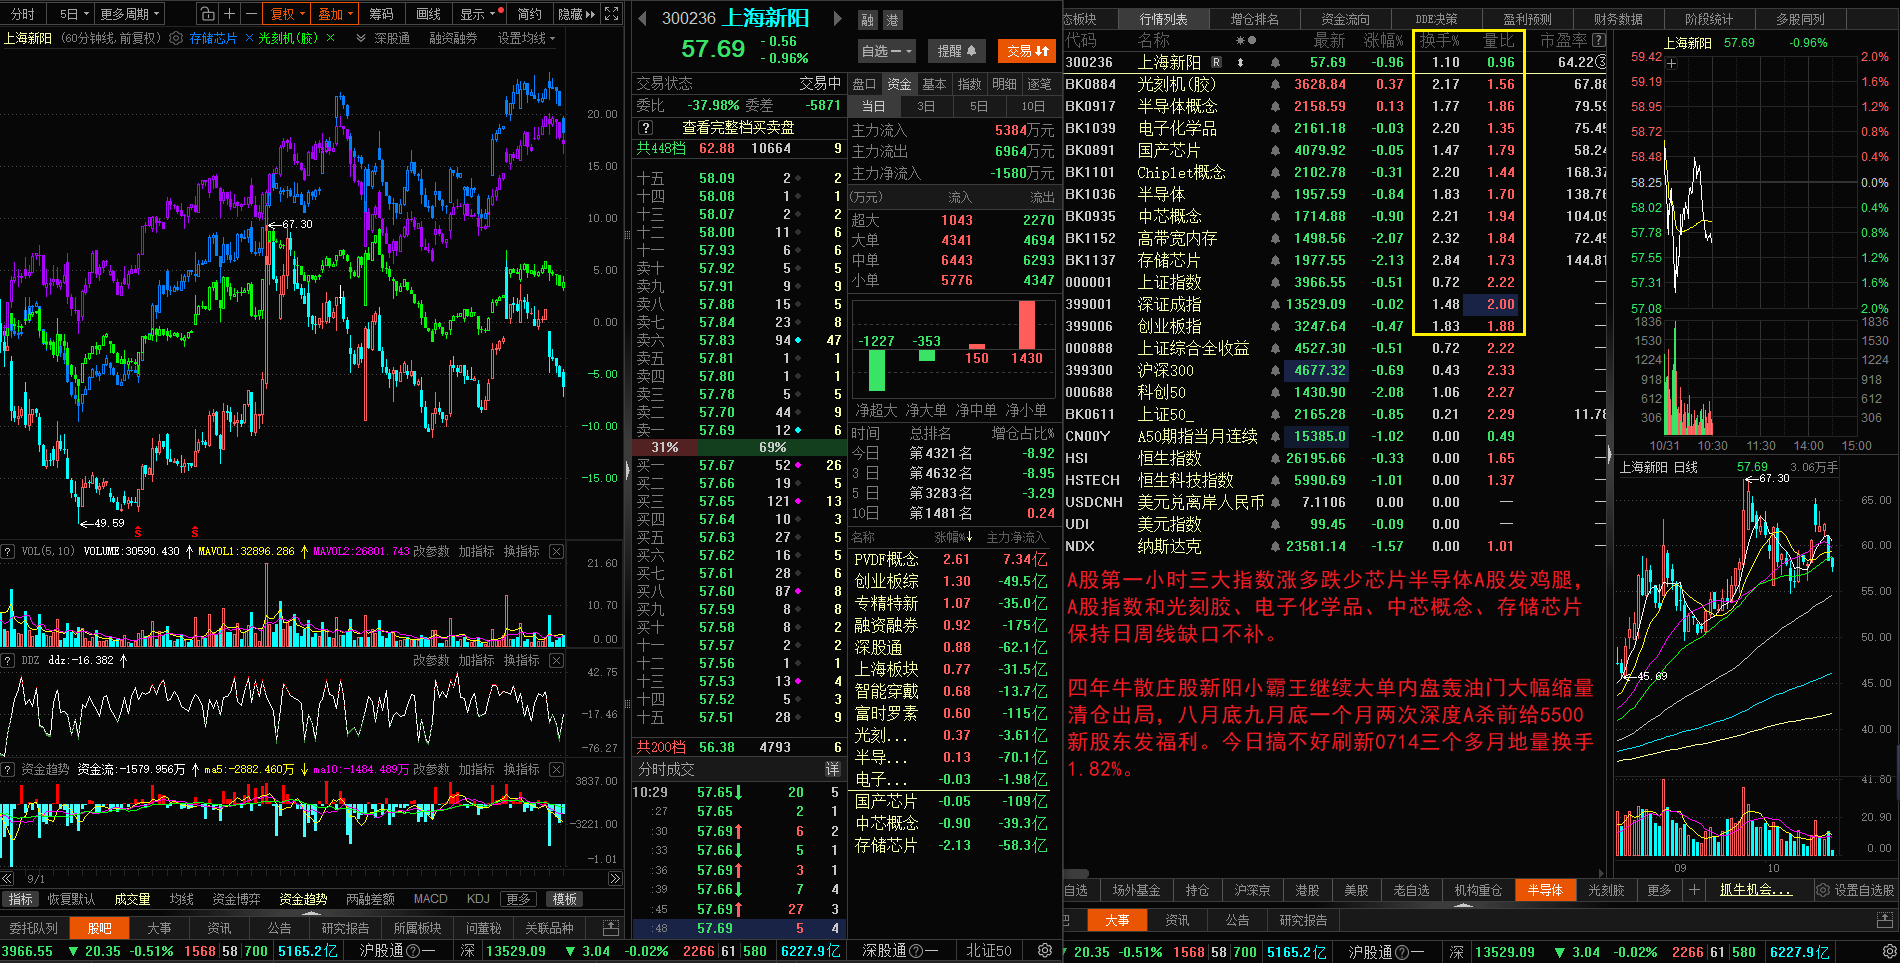Image resolution: width=1900 pixels, height=963 pixels.
Task: Open 查看完整档买卖盘 help question icon
Action: 646,127
